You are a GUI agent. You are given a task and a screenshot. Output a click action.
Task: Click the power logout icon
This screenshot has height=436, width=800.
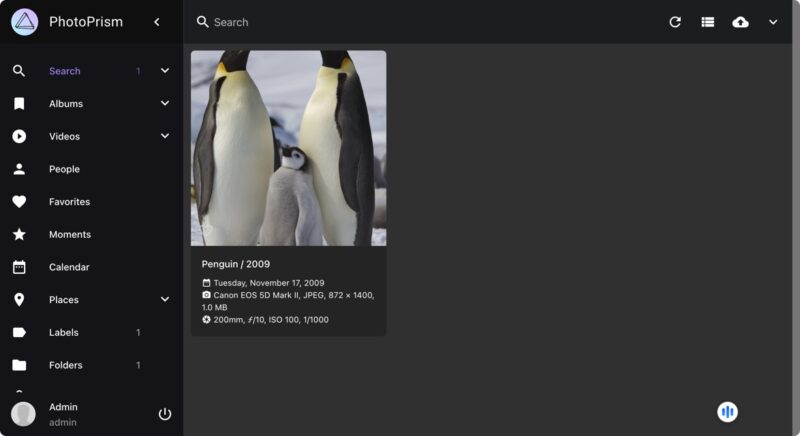(x=165, y=414)
